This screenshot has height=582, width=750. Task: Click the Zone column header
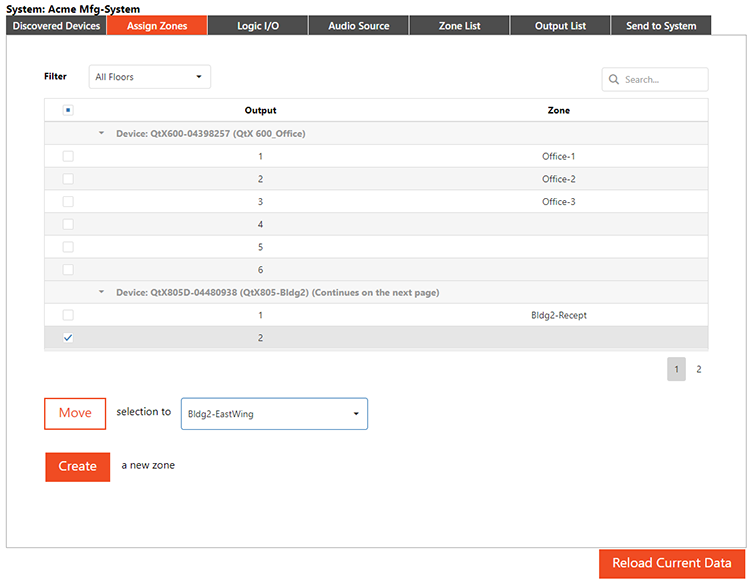coord(559,110)
